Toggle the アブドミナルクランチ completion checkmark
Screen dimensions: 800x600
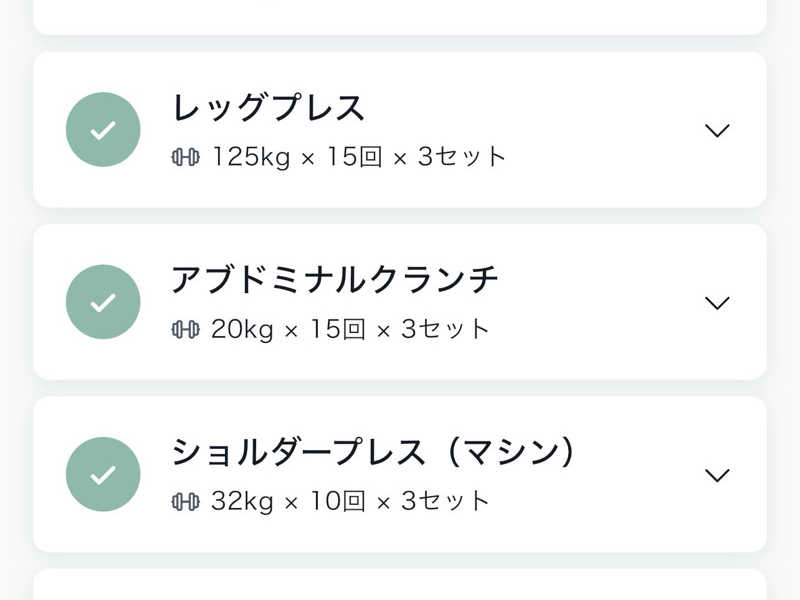click(x=103, y=302)
